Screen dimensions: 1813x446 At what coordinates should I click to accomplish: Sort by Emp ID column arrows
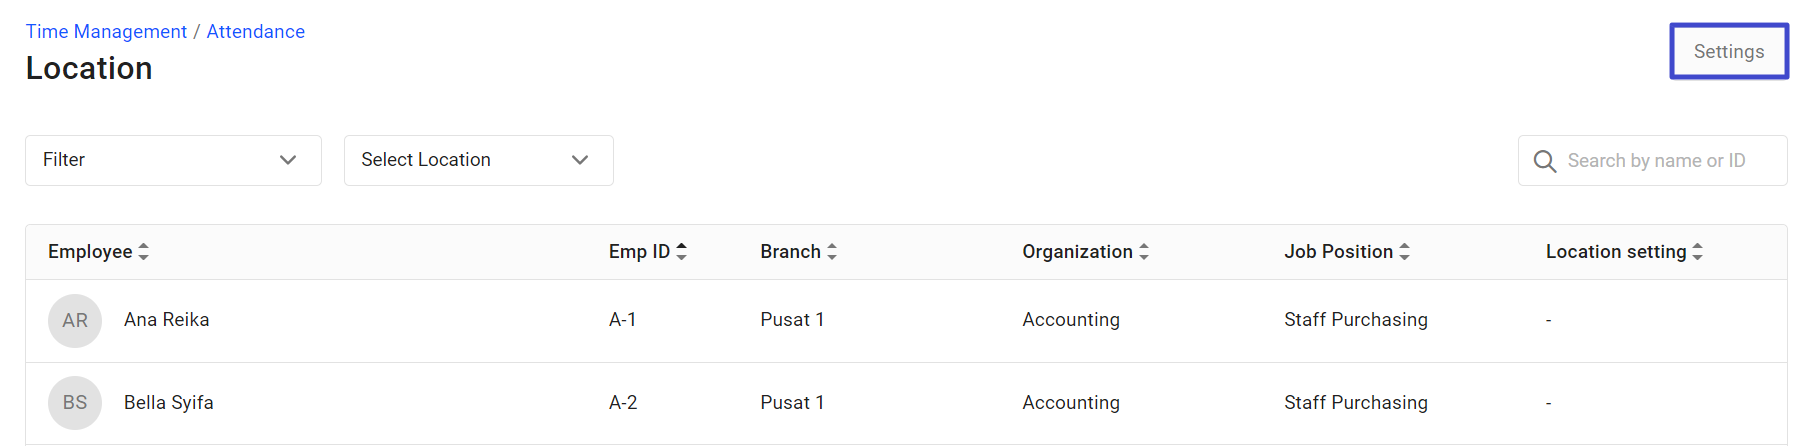tap(682, 252)
